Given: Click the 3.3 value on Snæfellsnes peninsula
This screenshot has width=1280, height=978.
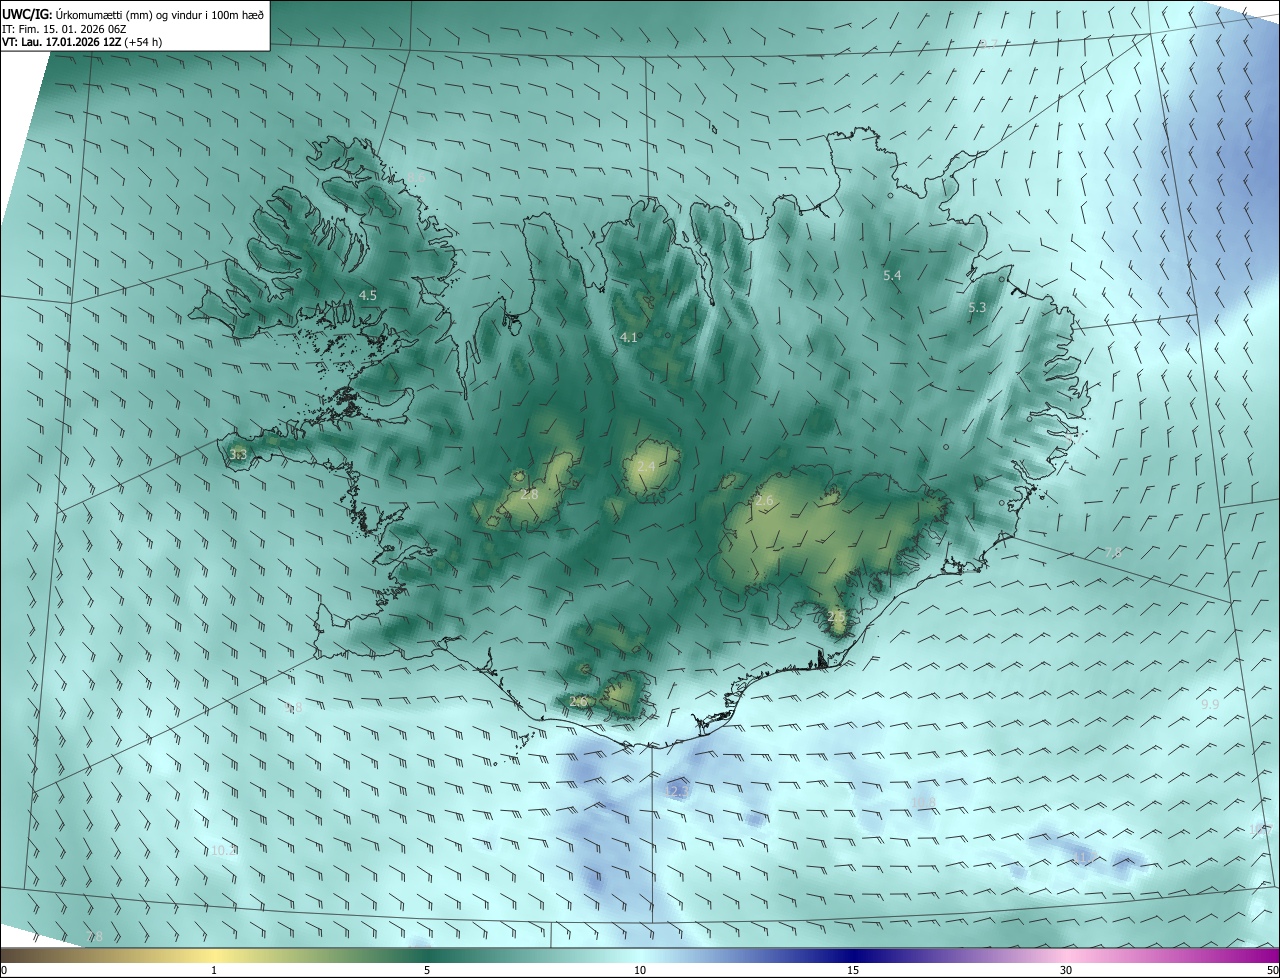Looking at the screenshot, I should [238, 455].
